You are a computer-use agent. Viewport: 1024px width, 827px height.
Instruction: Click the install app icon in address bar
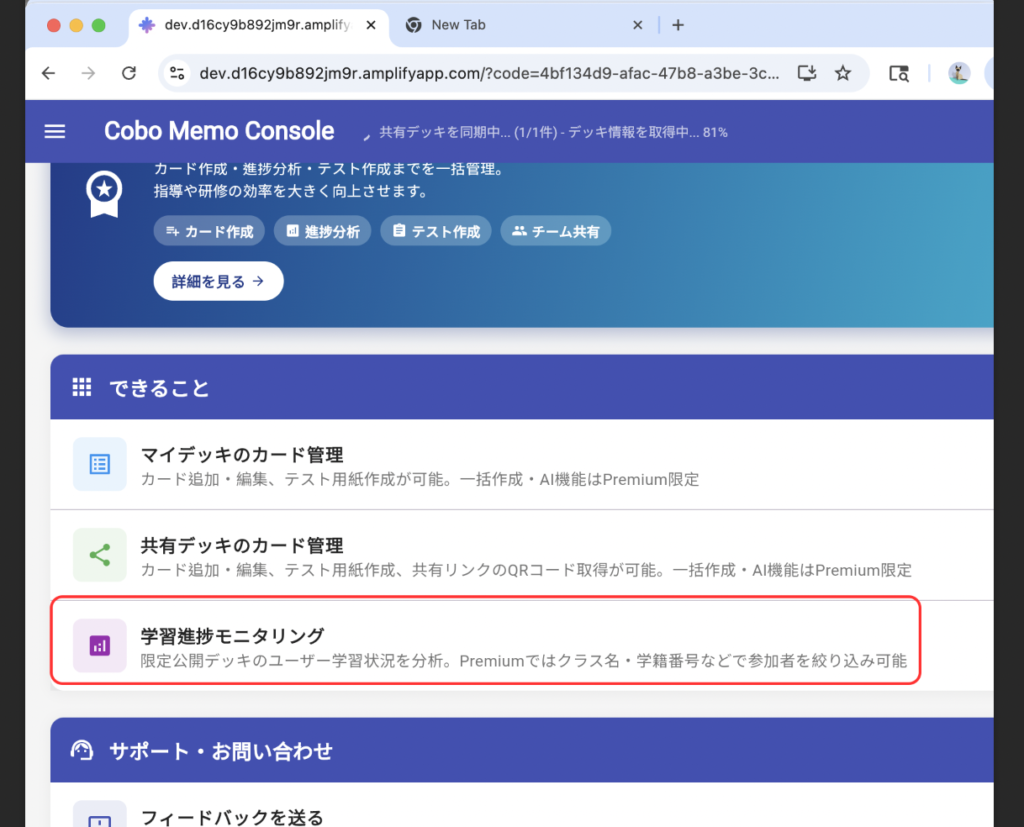806,73
